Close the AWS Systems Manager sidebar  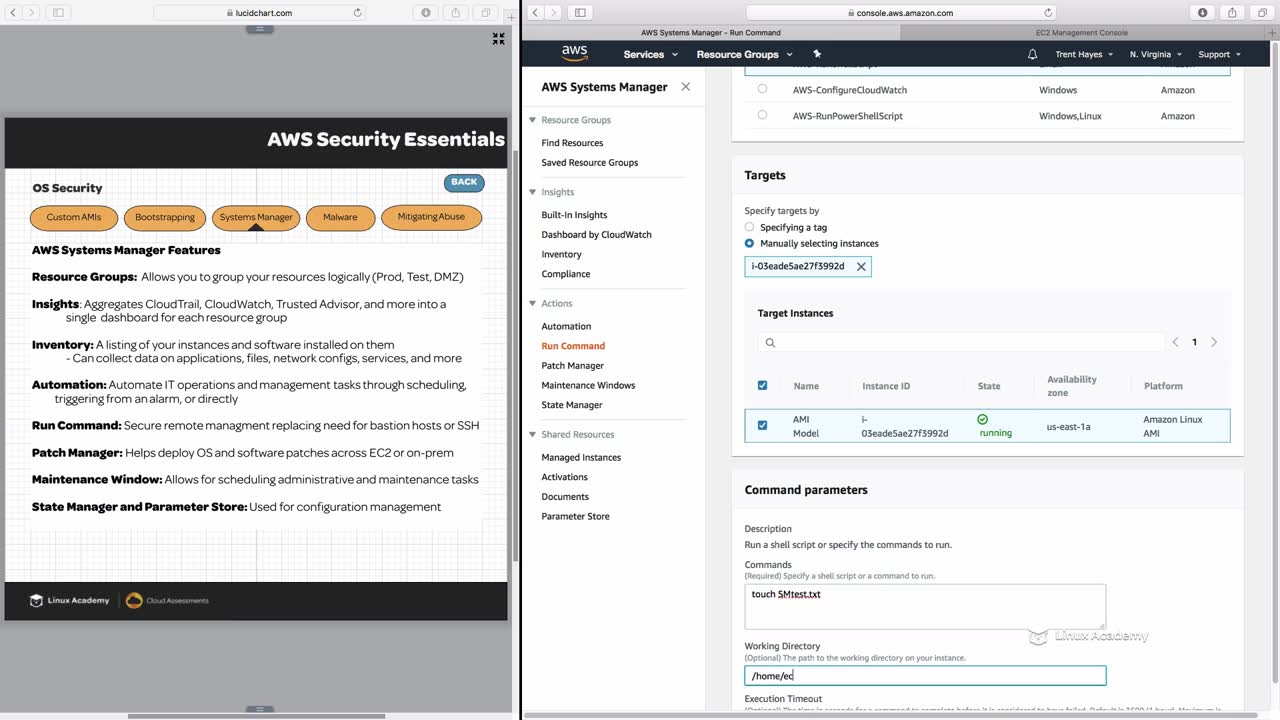tap(685, 87)
